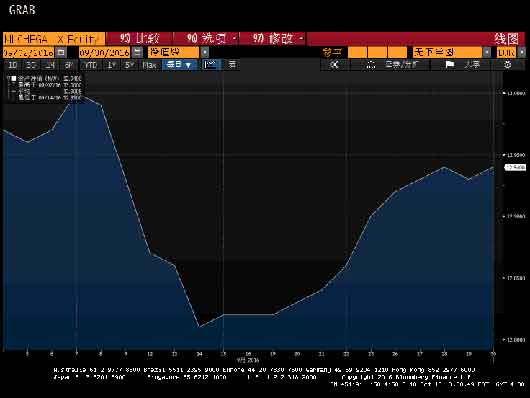530x398 pixels.
Task: Switch to the table view icon
Action: coord(232,65)
